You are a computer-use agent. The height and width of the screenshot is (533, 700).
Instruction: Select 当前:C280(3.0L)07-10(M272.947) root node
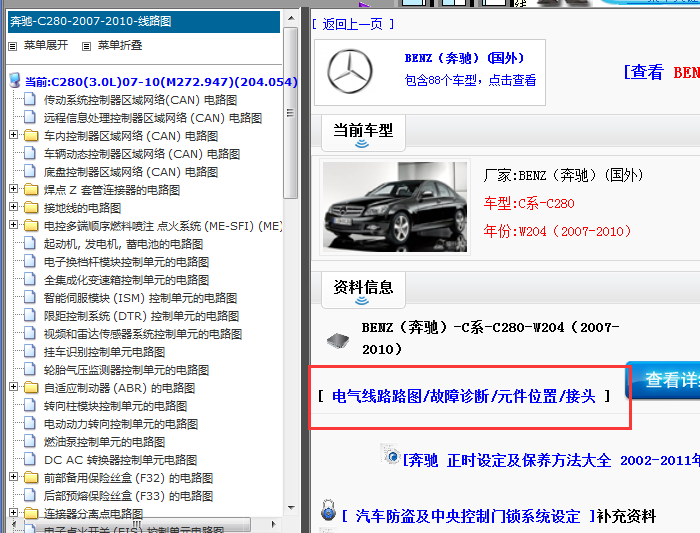(x=161, y=82)
